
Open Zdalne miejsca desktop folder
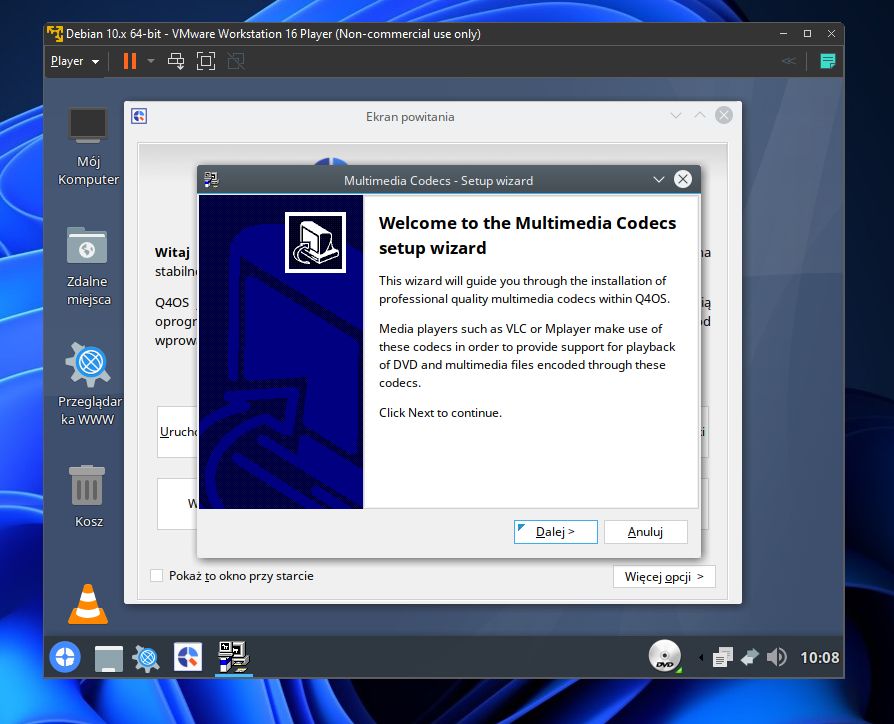pyautogui.click(x=88, y=267)
